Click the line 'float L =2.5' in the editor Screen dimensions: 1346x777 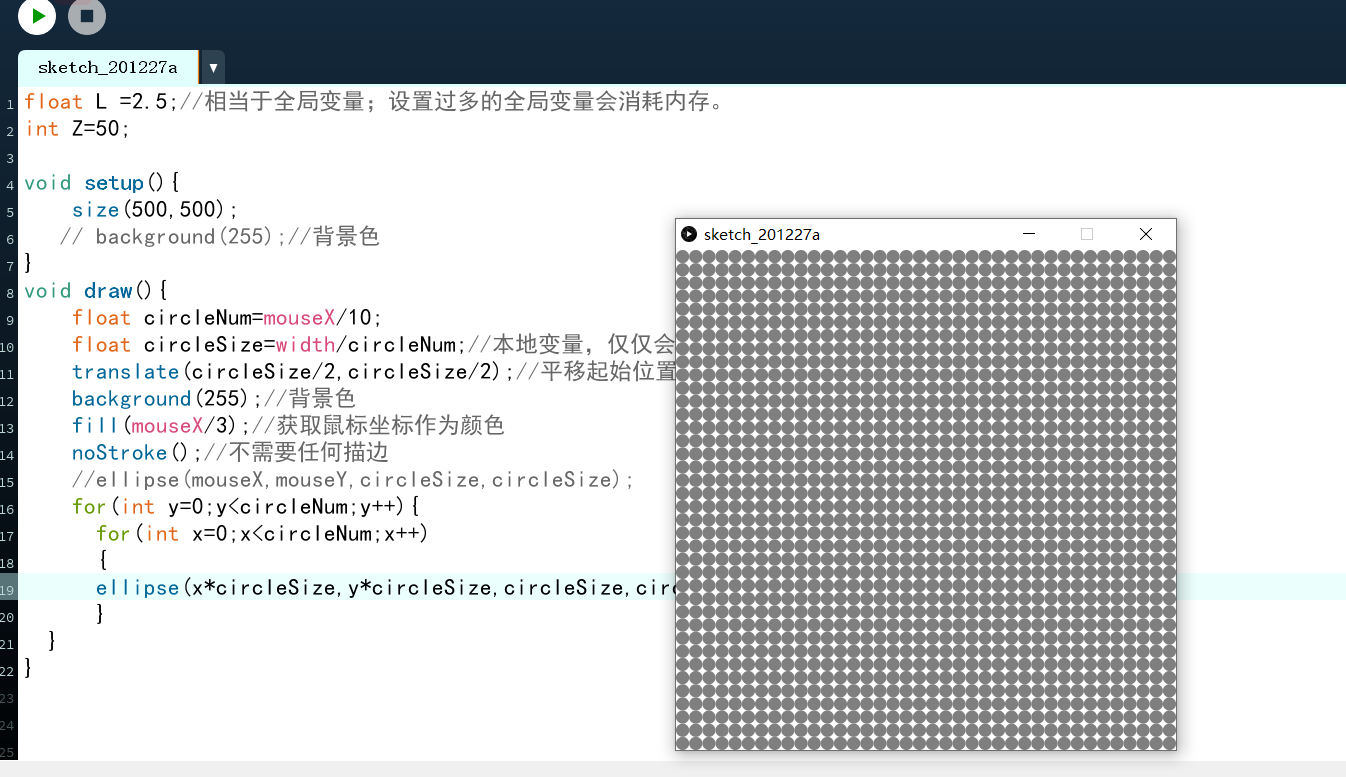coord(374,102)
